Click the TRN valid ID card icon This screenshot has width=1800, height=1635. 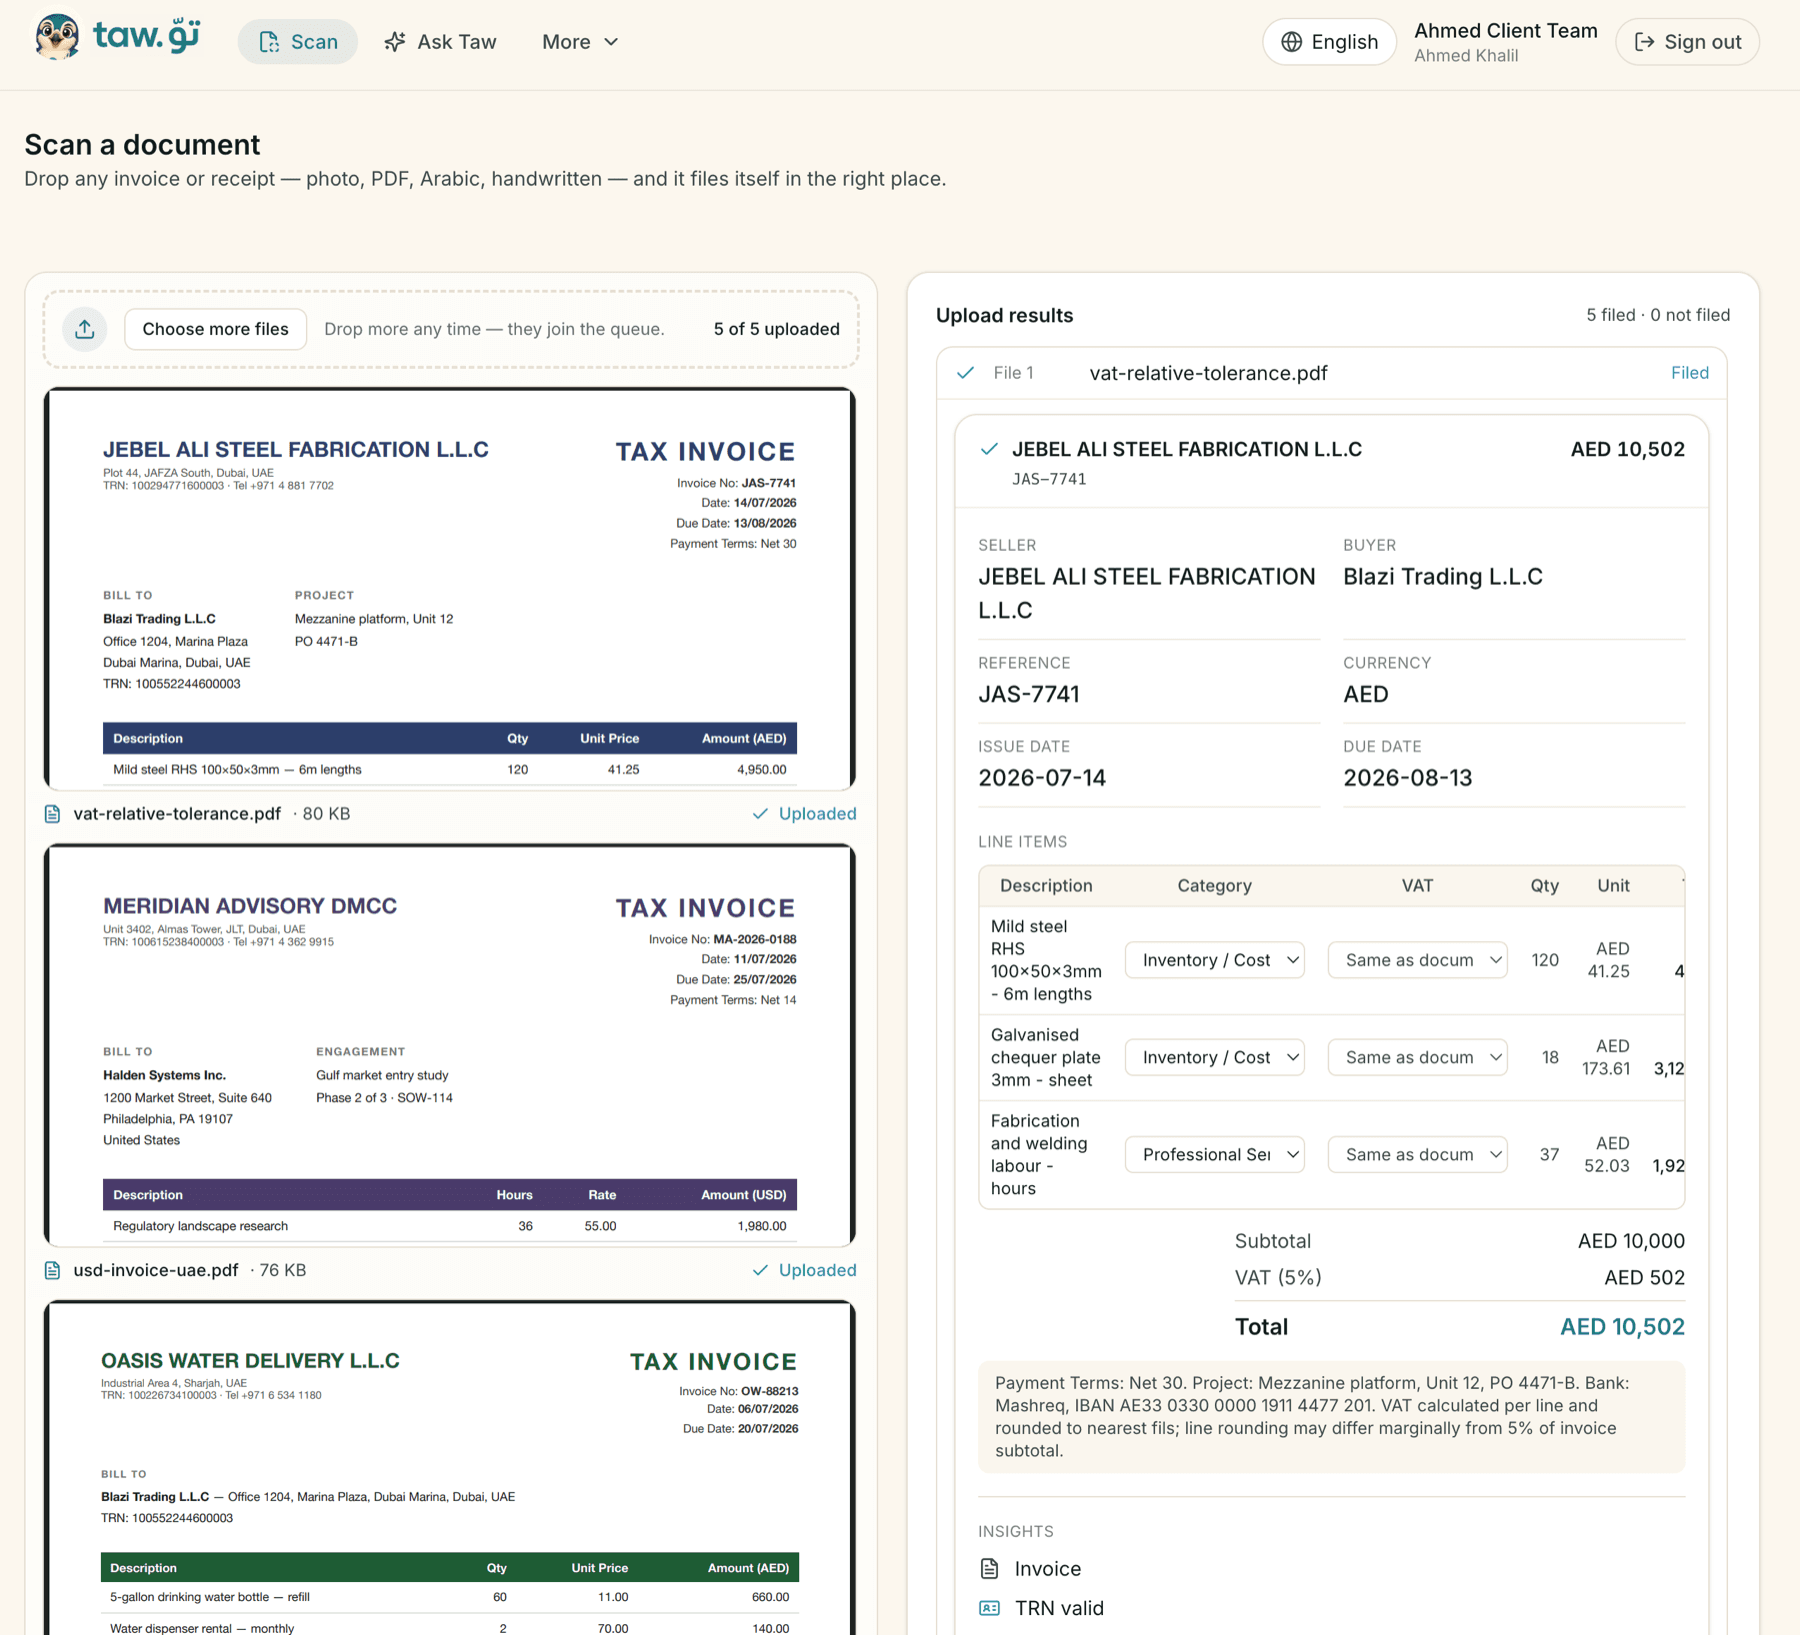pyautogui.click(x=989, y=1608)
